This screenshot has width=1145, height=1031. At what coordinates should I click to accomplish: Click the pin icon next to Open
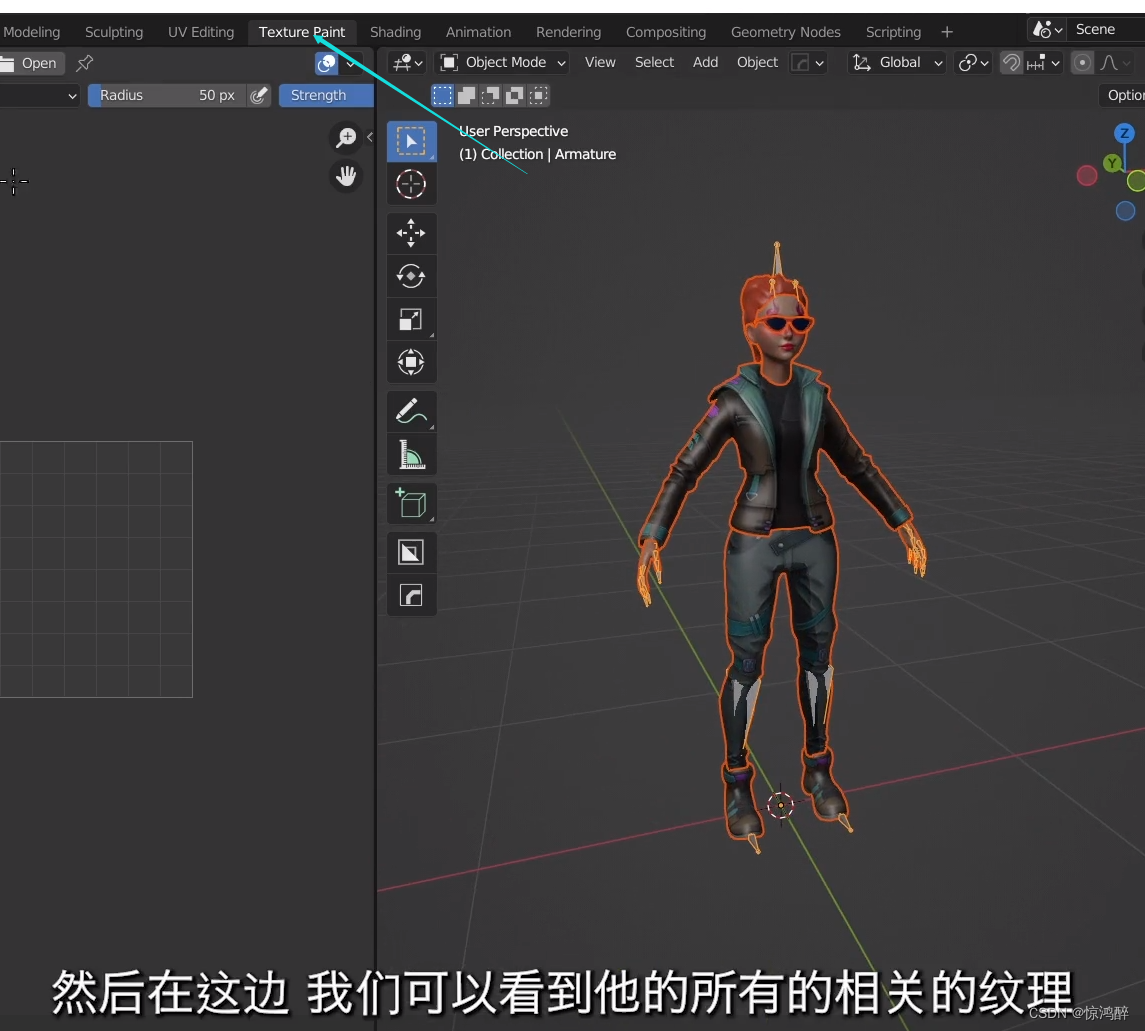(85, 63)
